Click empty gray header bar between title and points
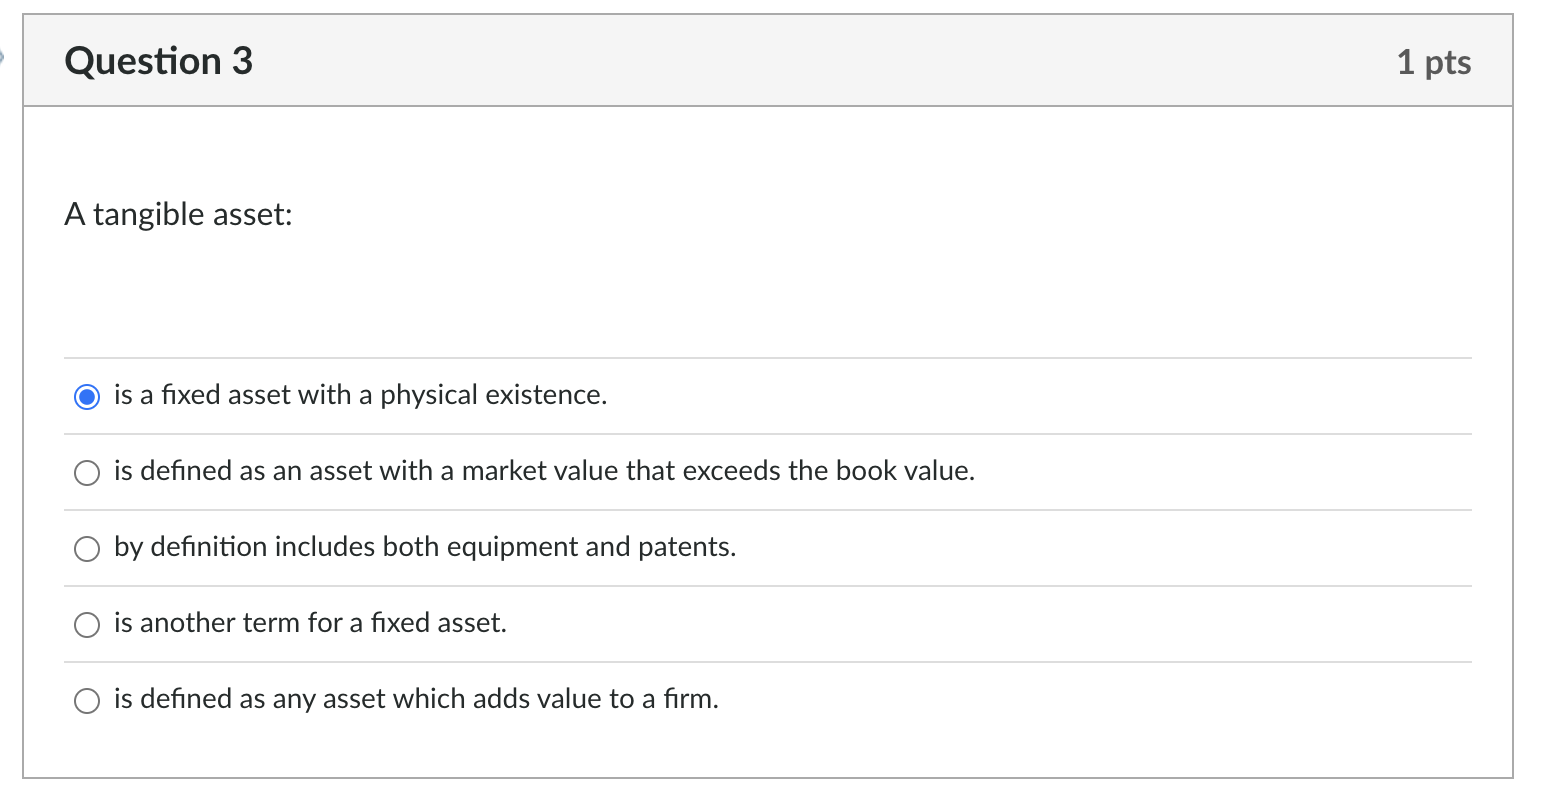The width and height of the screenshot is (1548, 802). tap(800, 61)
